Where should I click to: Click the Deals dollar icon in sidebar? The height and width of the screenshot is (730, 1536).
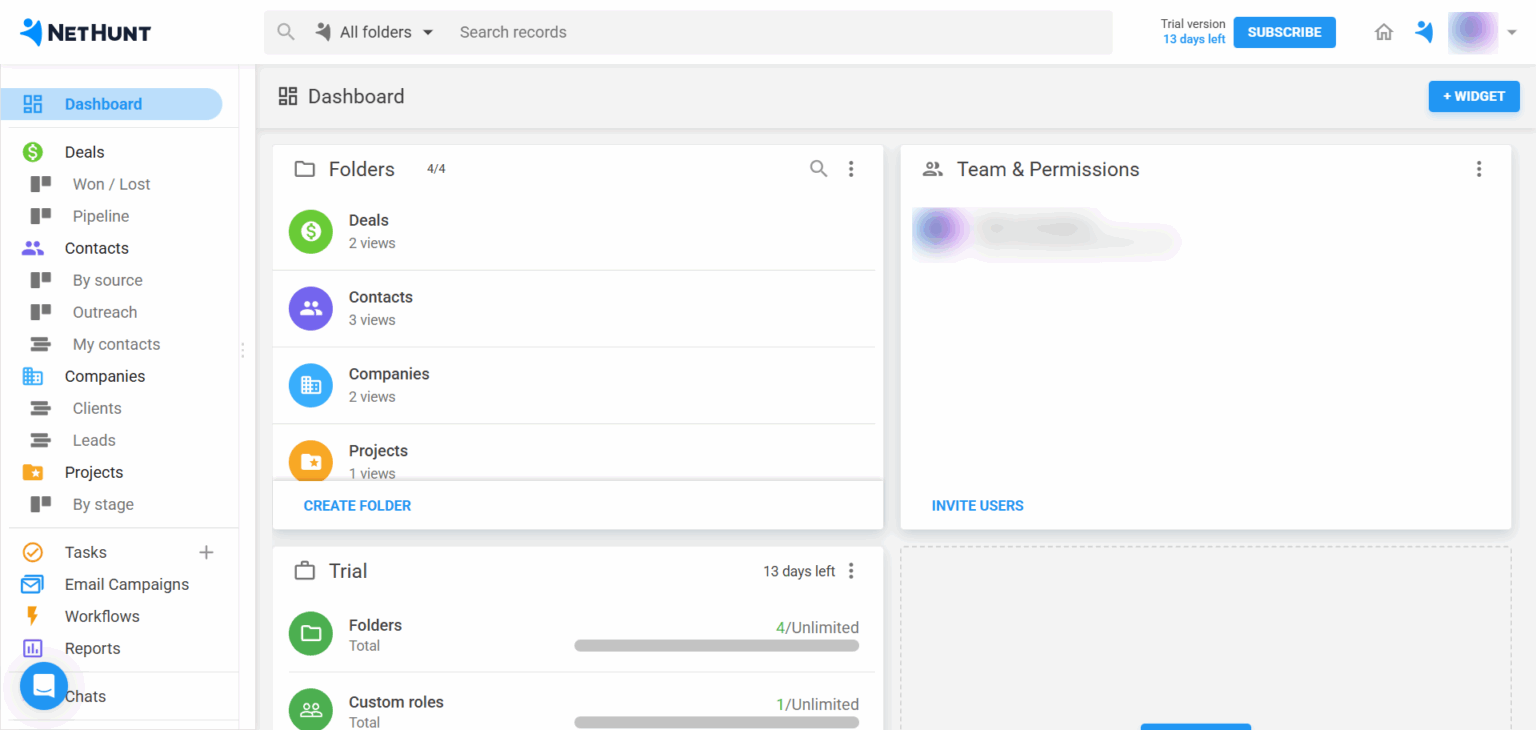pyautogui.click(x=33, y=152)
